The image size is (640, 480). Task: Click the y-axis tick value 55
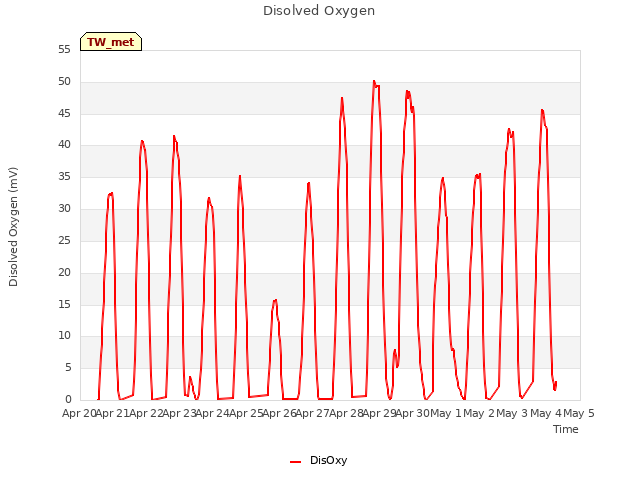pos(64,50)
